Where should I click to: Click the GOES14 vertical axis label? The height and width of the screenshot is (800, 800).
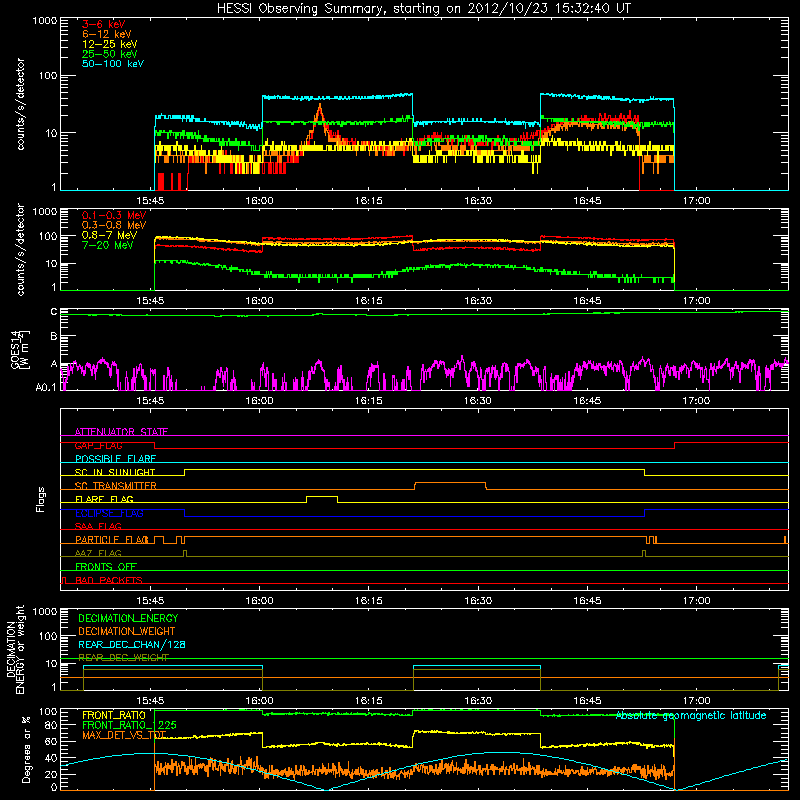[x=20, y=350]
